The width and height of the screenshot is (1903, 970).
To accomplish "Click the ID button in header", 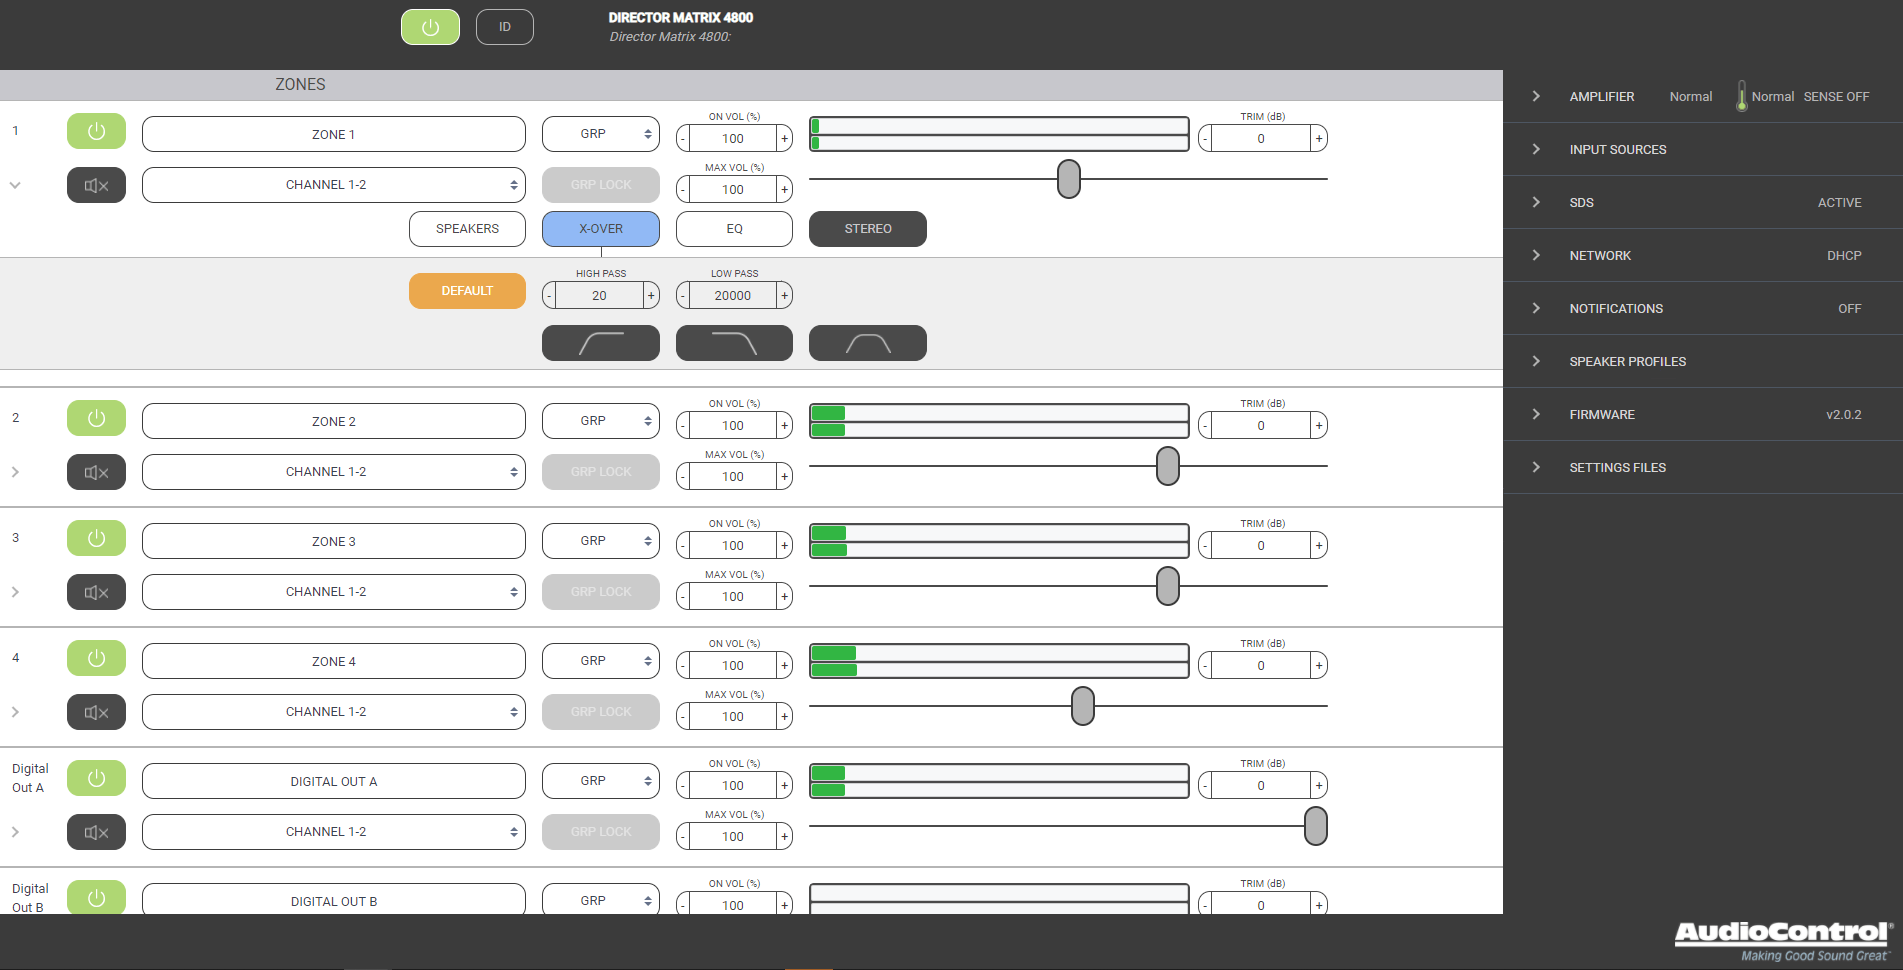I will (x=504, y=27).
